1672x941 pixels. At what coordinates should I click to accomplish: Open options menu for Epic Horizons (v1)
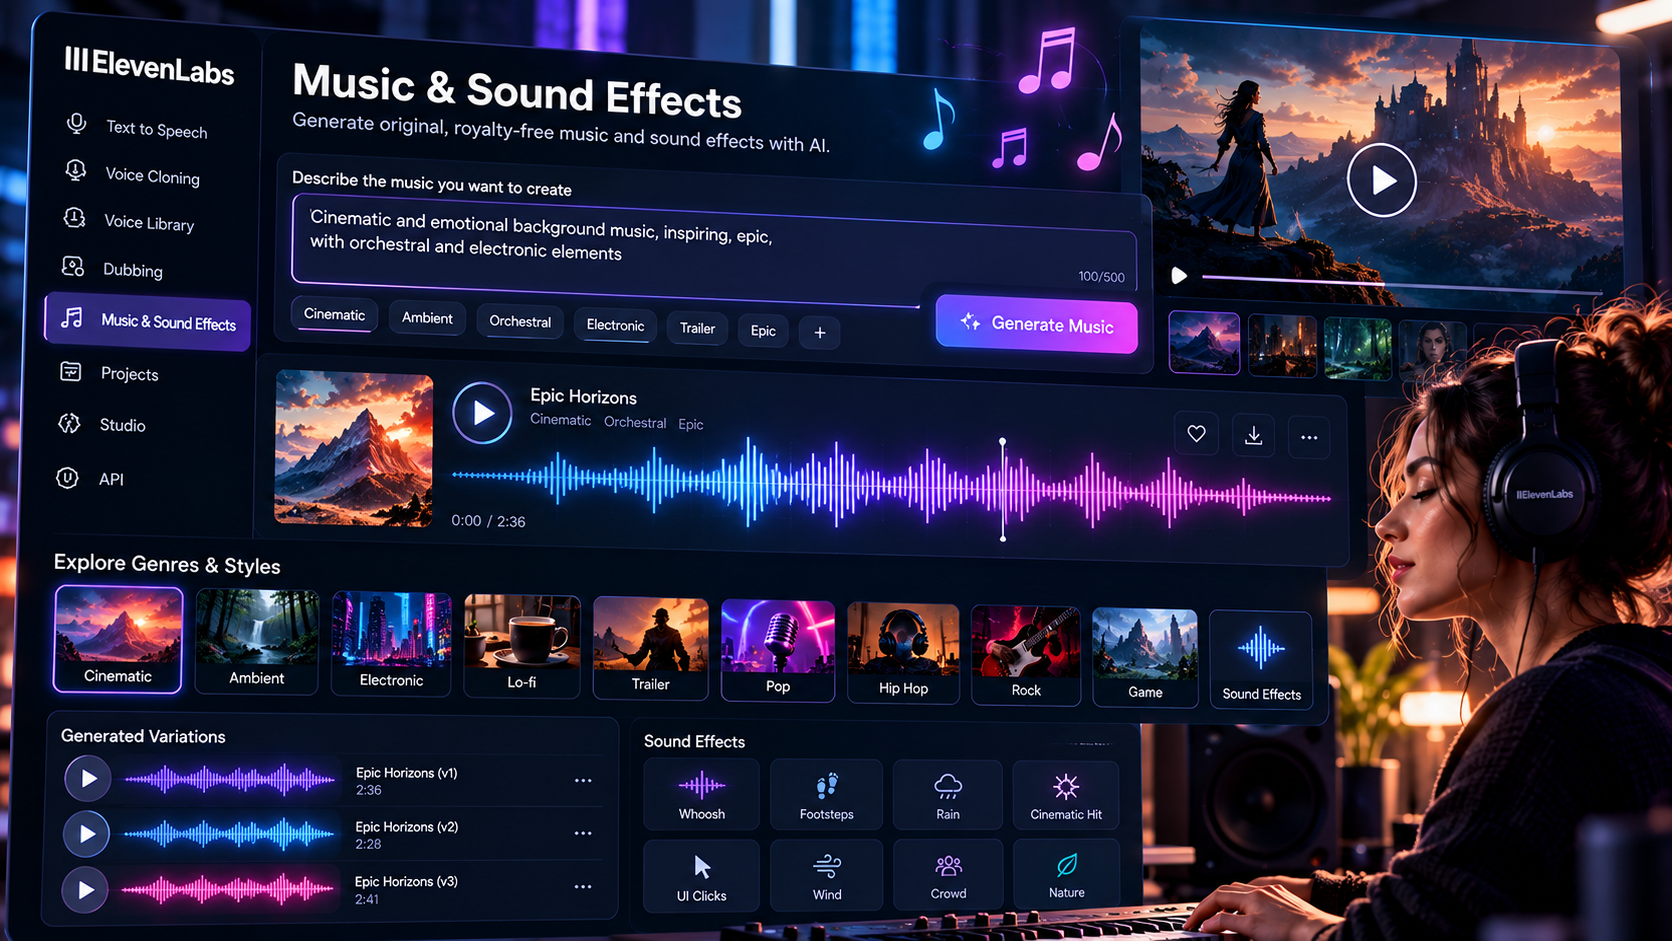click(x=583, y=780)
